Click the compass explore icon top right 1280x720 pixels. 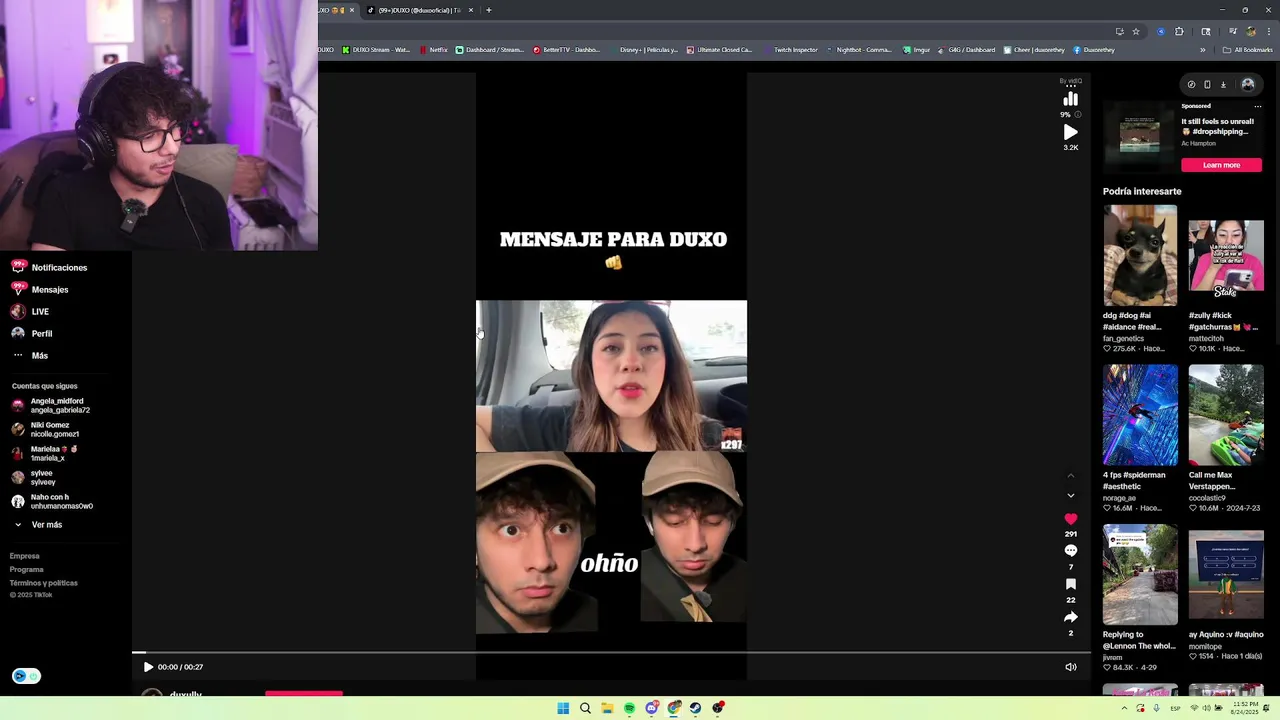(1191, 85)
